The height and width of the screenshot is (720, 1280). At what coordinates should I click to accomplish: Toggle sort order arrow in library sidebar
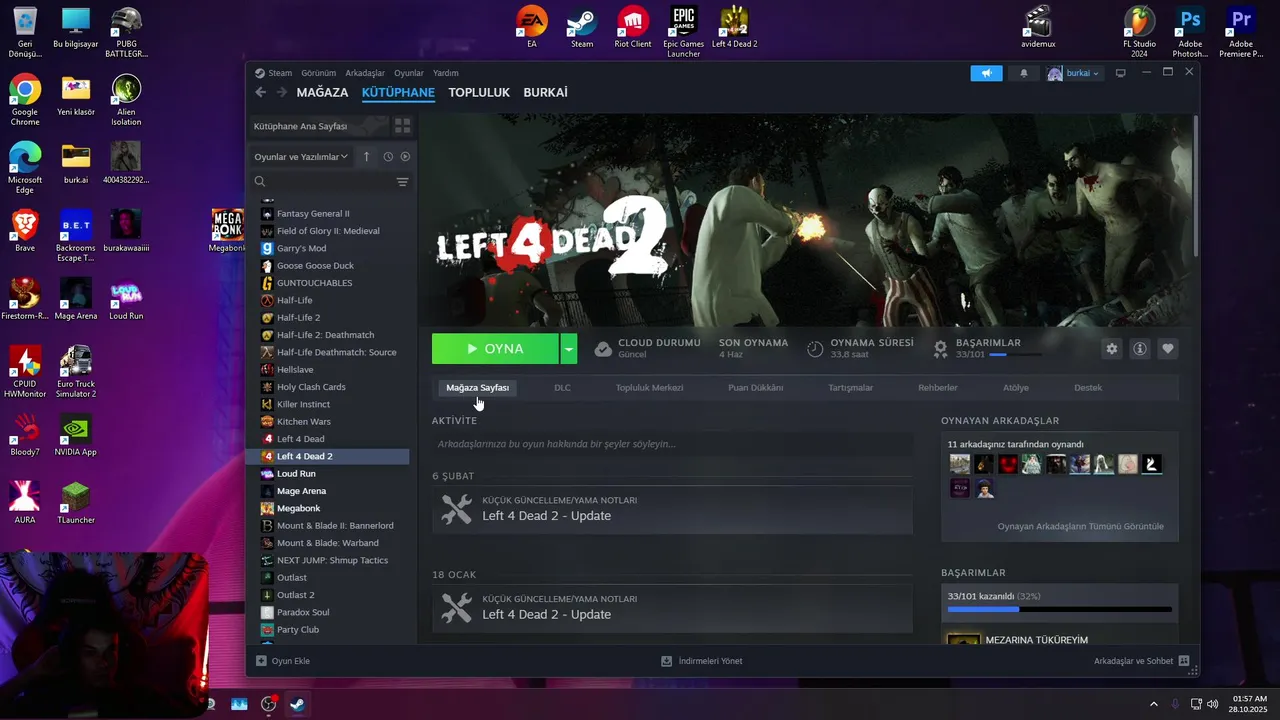tap(366, 156)
